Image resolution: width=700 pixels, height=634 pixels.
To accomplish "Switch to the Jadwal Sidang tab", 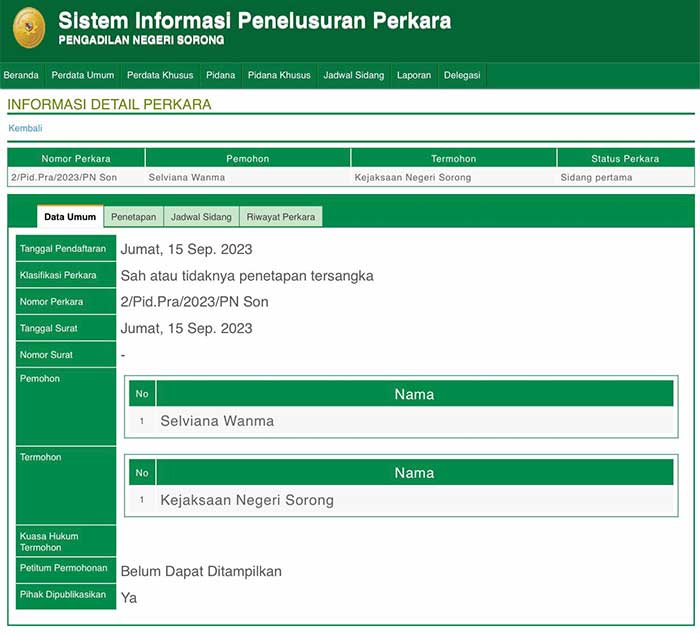I will [201, 217].
